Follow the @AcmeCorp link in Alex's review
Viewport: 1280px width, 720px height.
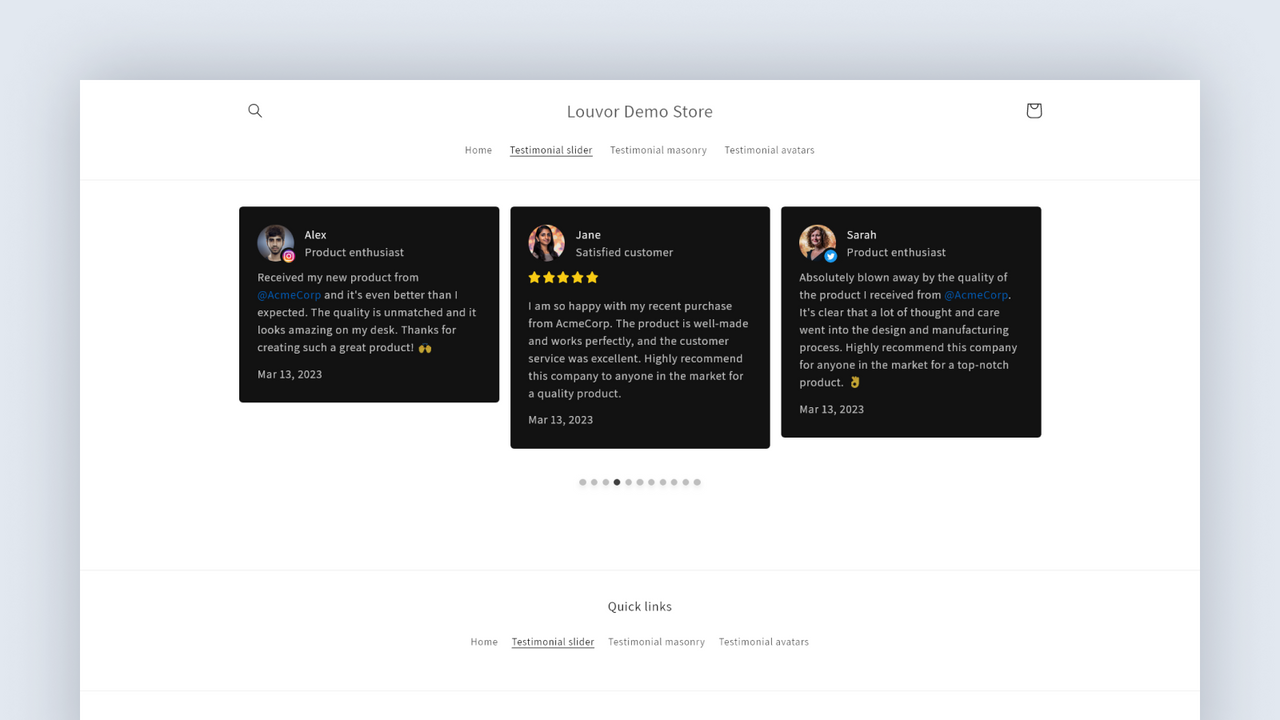point(289,295)
